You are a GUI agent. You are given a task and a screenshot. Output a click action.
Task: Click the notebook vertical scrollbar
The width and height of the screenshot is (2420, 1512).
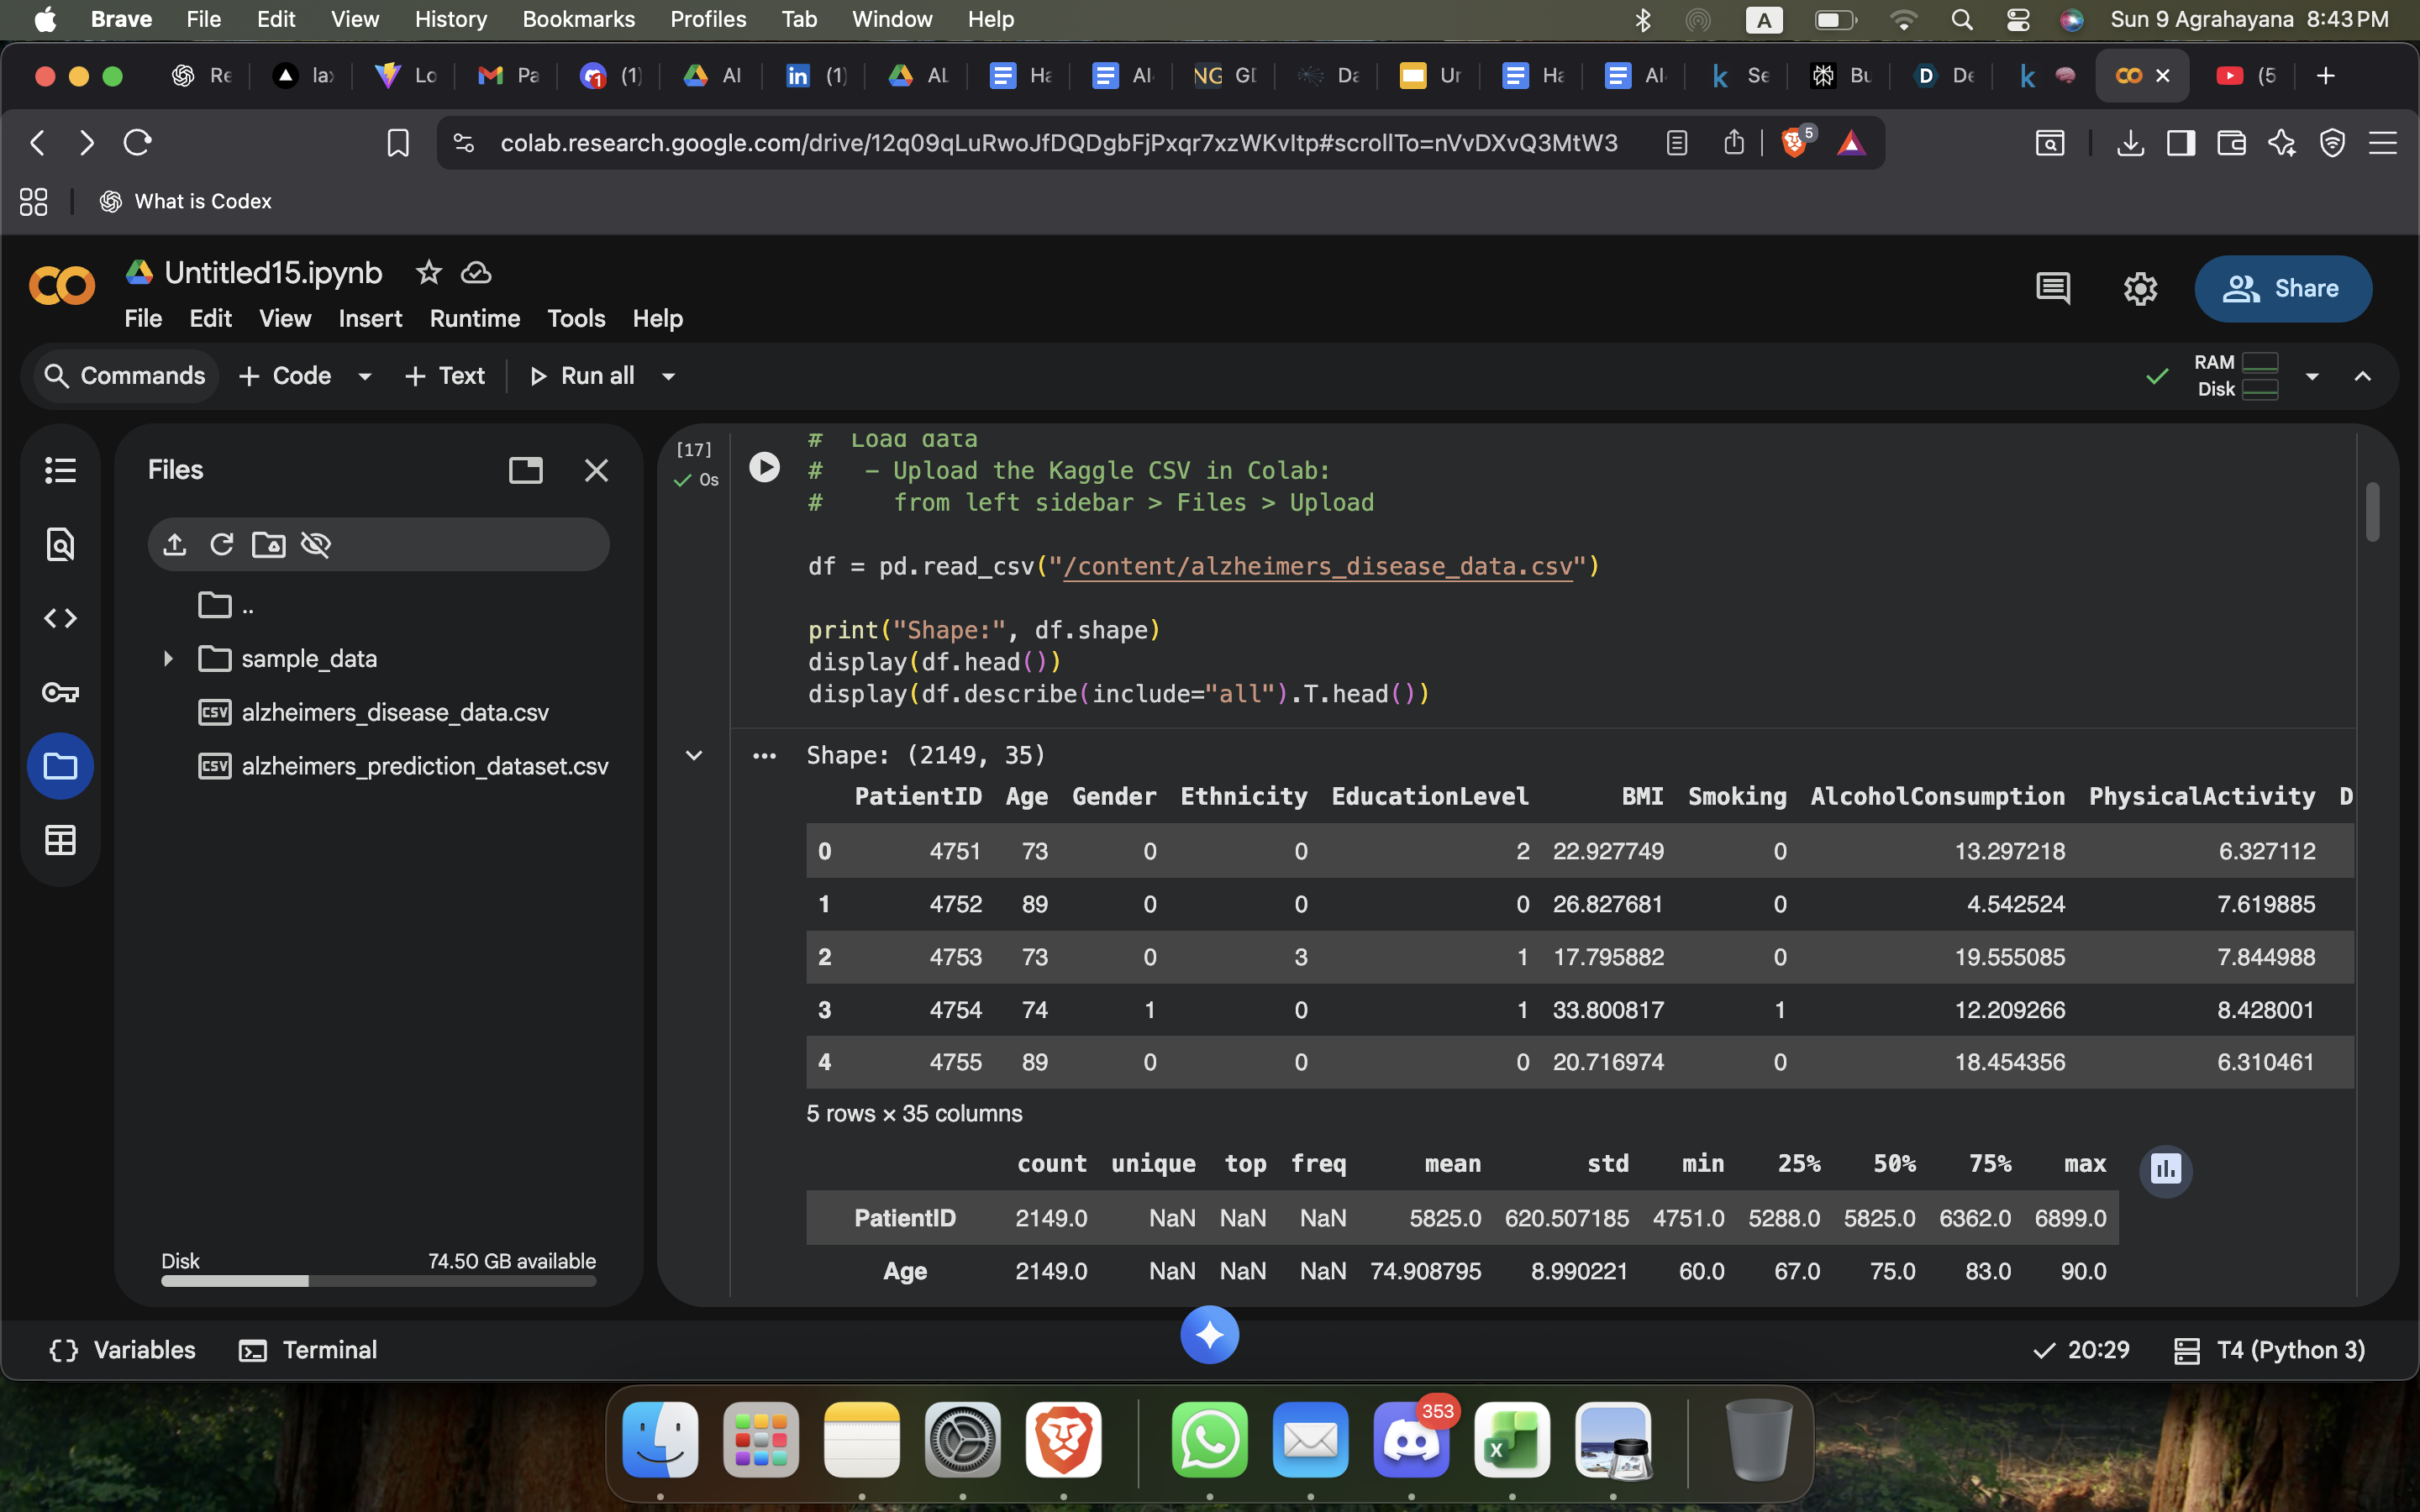(x=2372, y=513)
